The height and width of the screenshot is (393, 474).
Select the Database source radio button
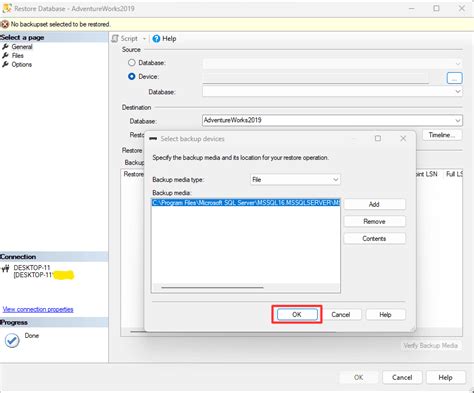point(132,63)
